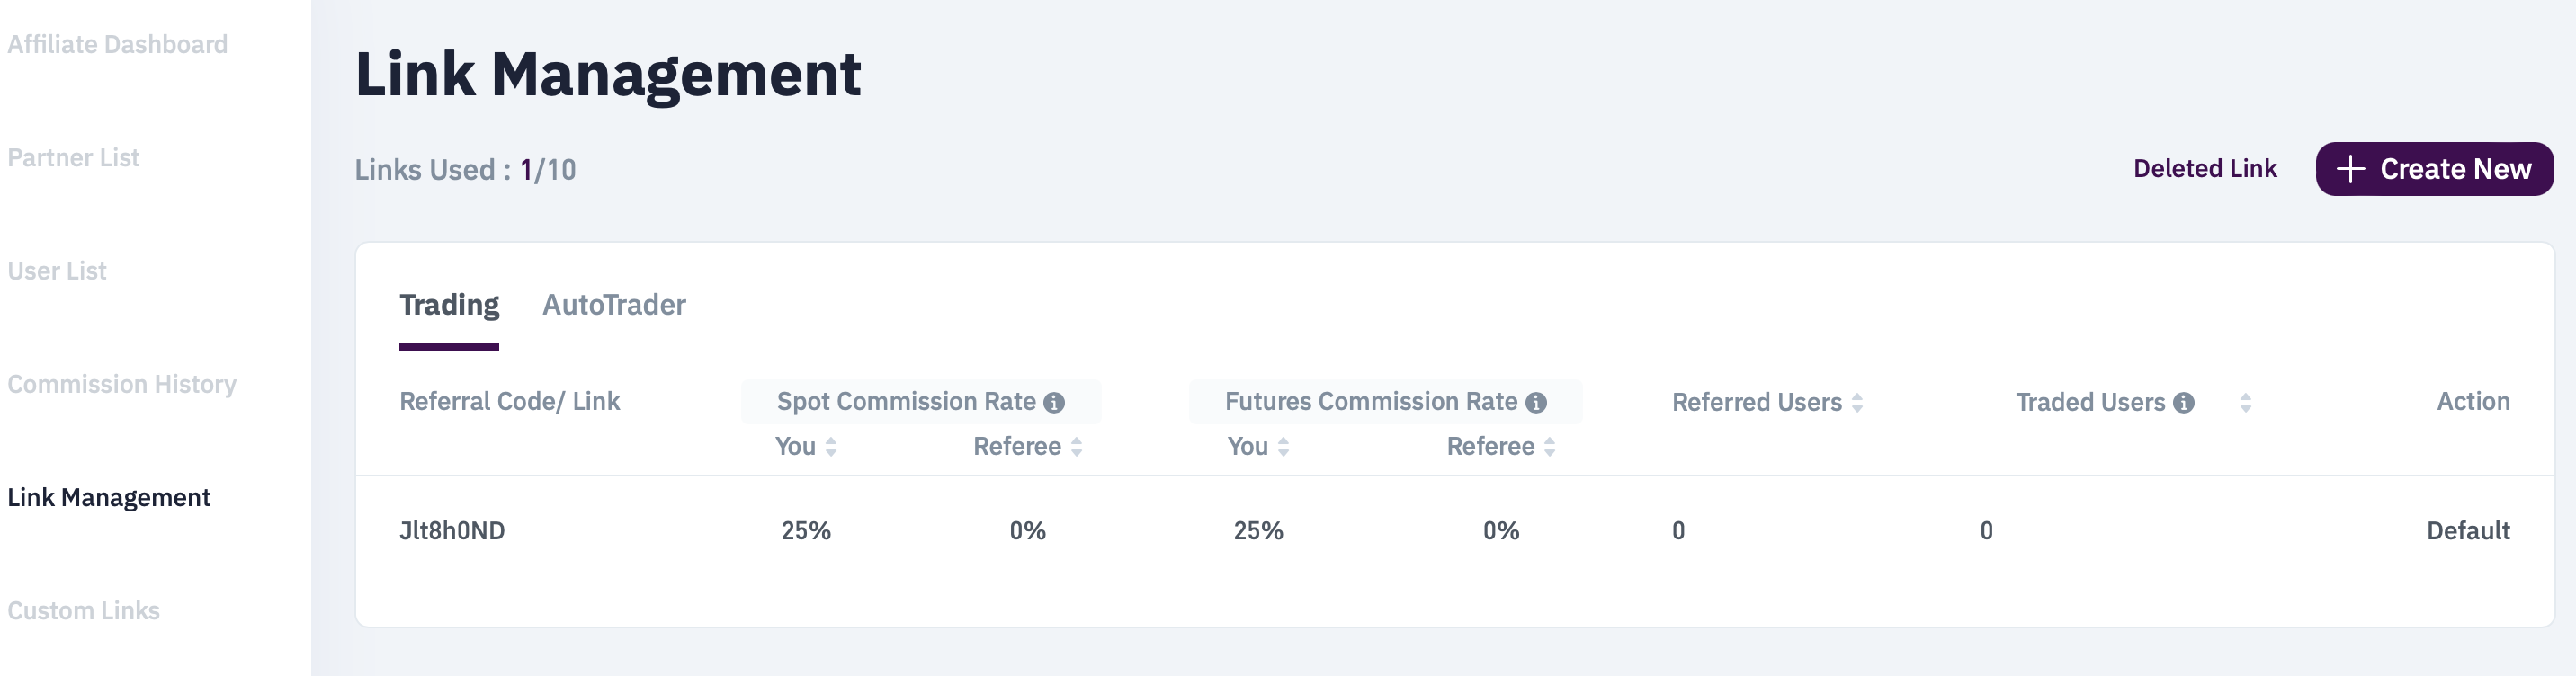Sort by Spot 'You' column arrows

point(831,447)
